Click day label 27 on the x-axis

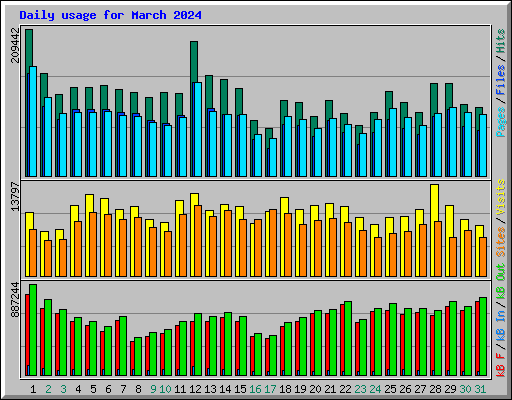(420, 389)
